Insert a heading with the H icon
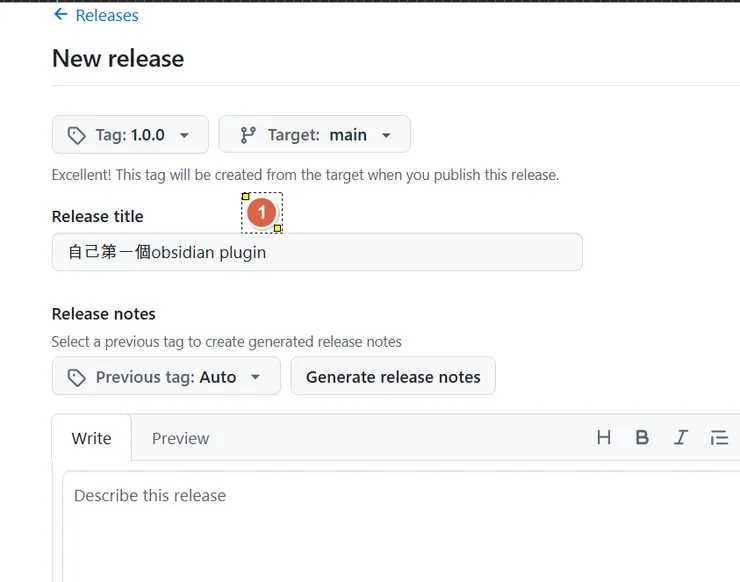The image size is (740, 582). click(x=603, y=437)
